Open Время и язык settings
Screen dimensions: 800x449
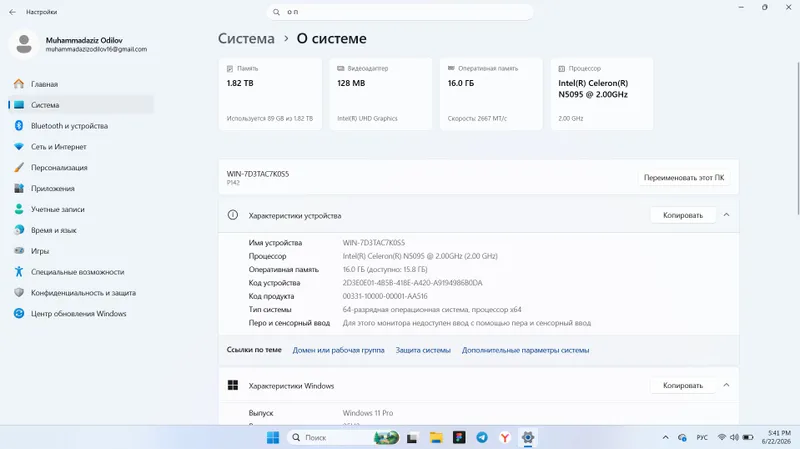pyautogui.click(x=81, y=230)
